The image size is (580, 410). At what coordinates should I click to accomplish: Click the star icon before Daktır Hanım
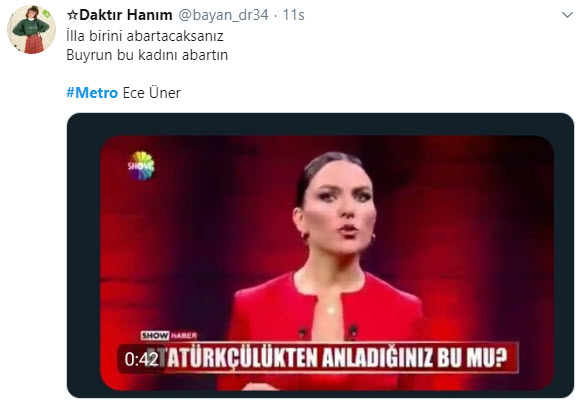(x=72, y=15)
